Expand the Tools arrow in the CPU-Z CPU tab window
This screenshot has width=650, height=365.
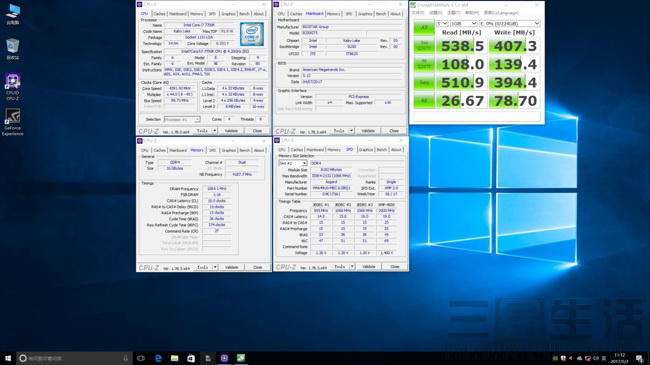coord(215,131)
